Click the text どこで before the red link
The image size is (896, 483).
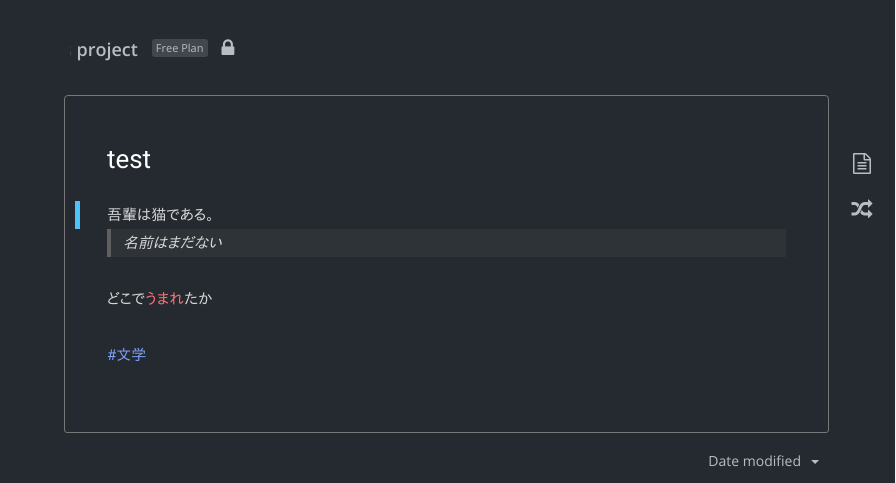click(x=126, y=298)
